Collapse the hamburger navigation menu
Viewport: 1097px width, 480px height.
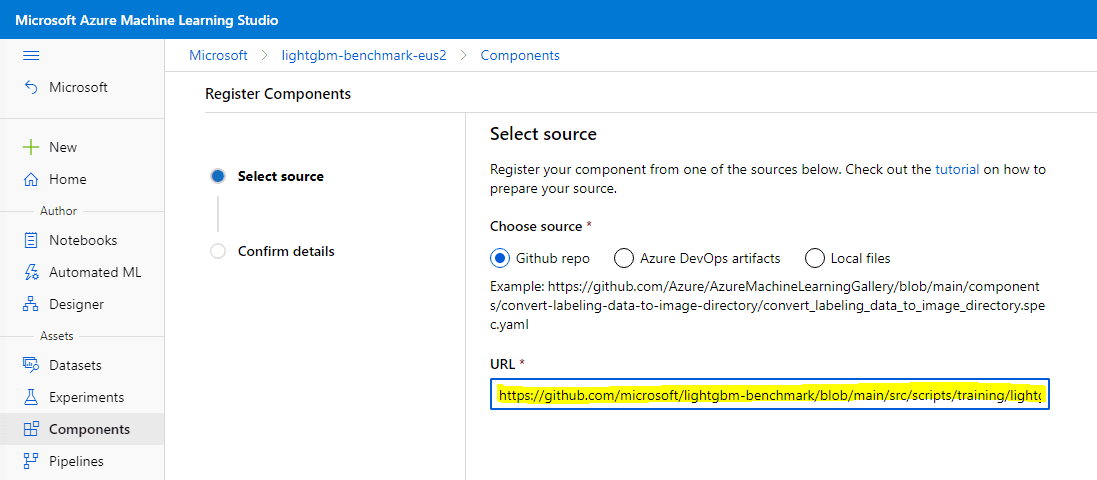click(x=31, y=55)
